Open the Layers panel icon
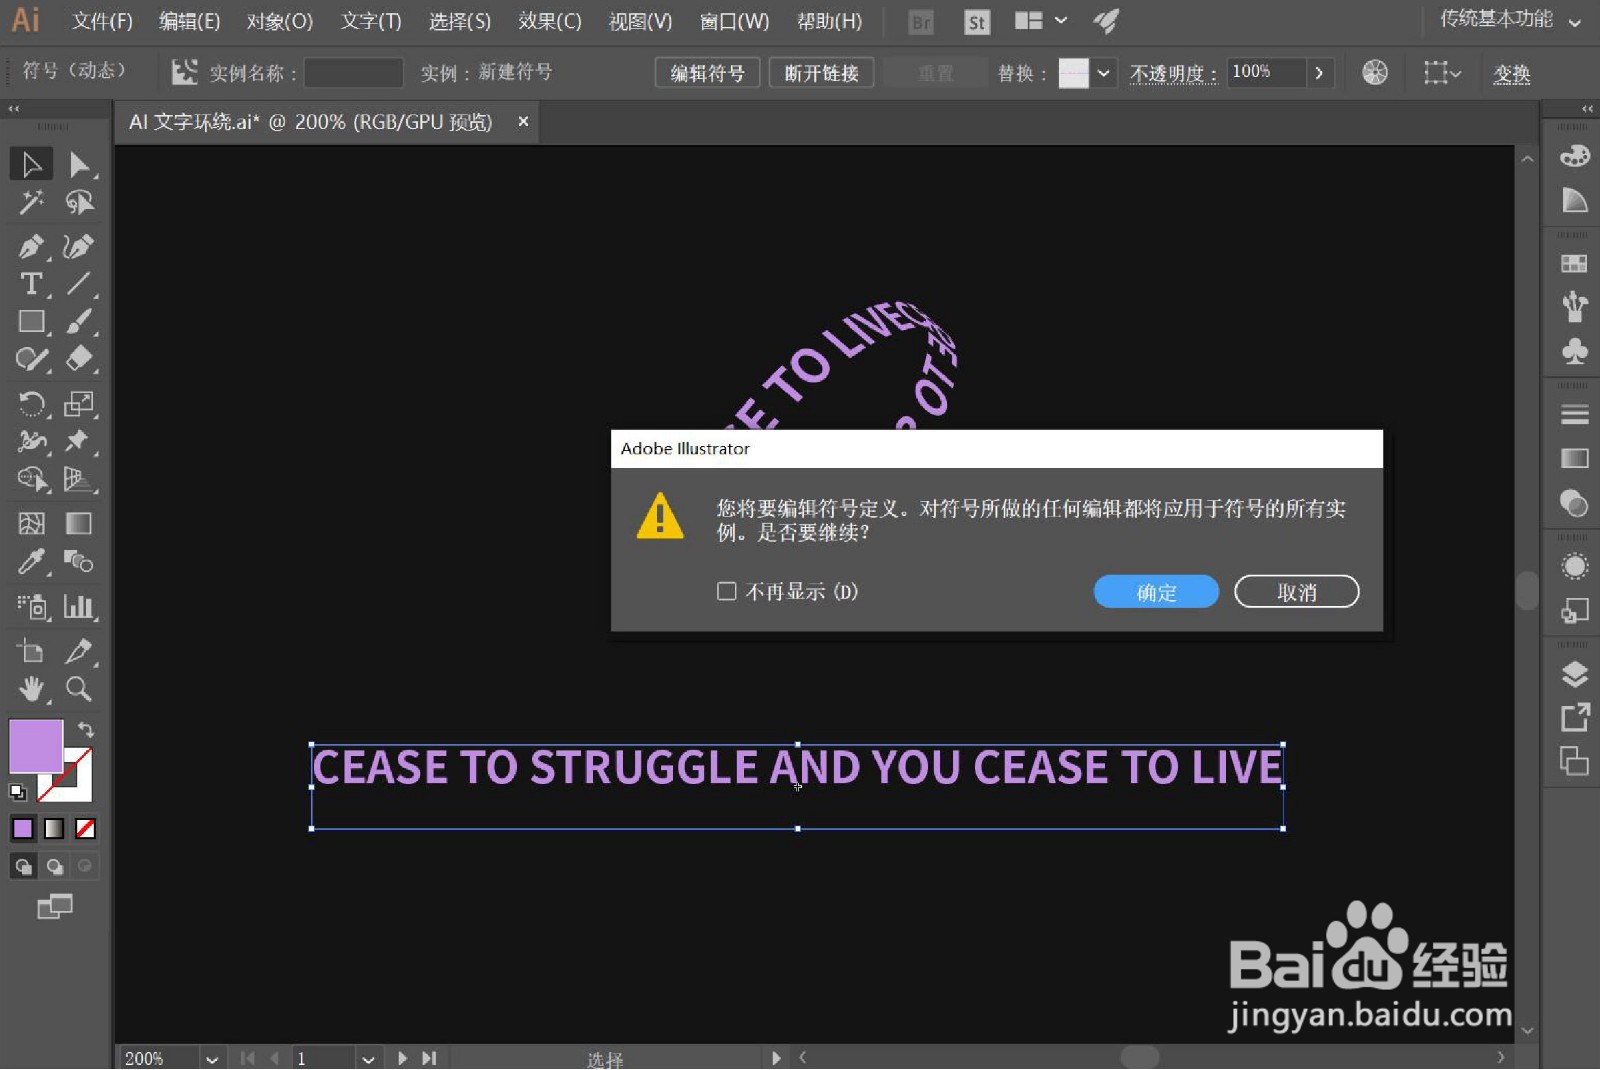 click(1573, 673)
